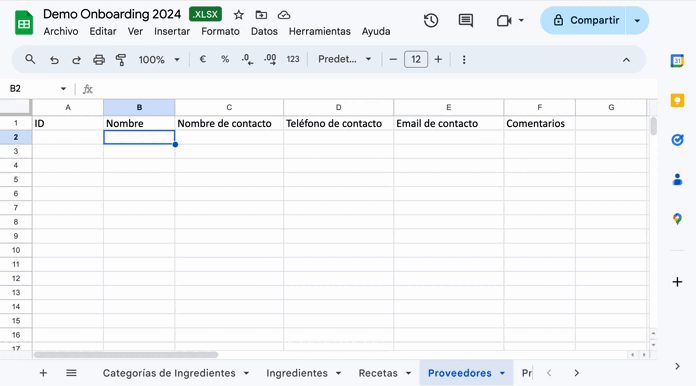Open the Insertar menu

tap(172, 31)
